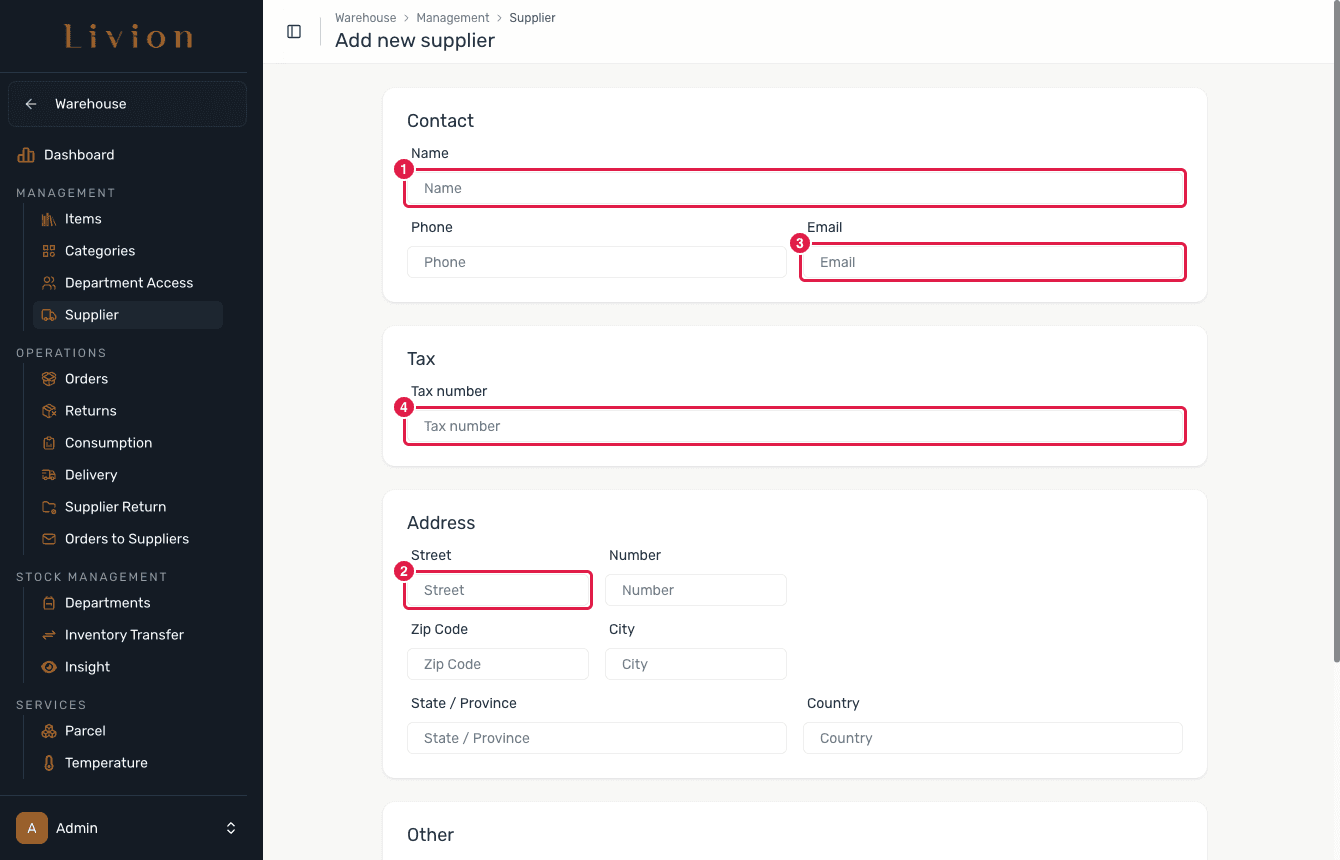Click Warehouse breadcrumb link
Image resolution: width=1340 pixels, height=860 pixels.
pos(365,18)
